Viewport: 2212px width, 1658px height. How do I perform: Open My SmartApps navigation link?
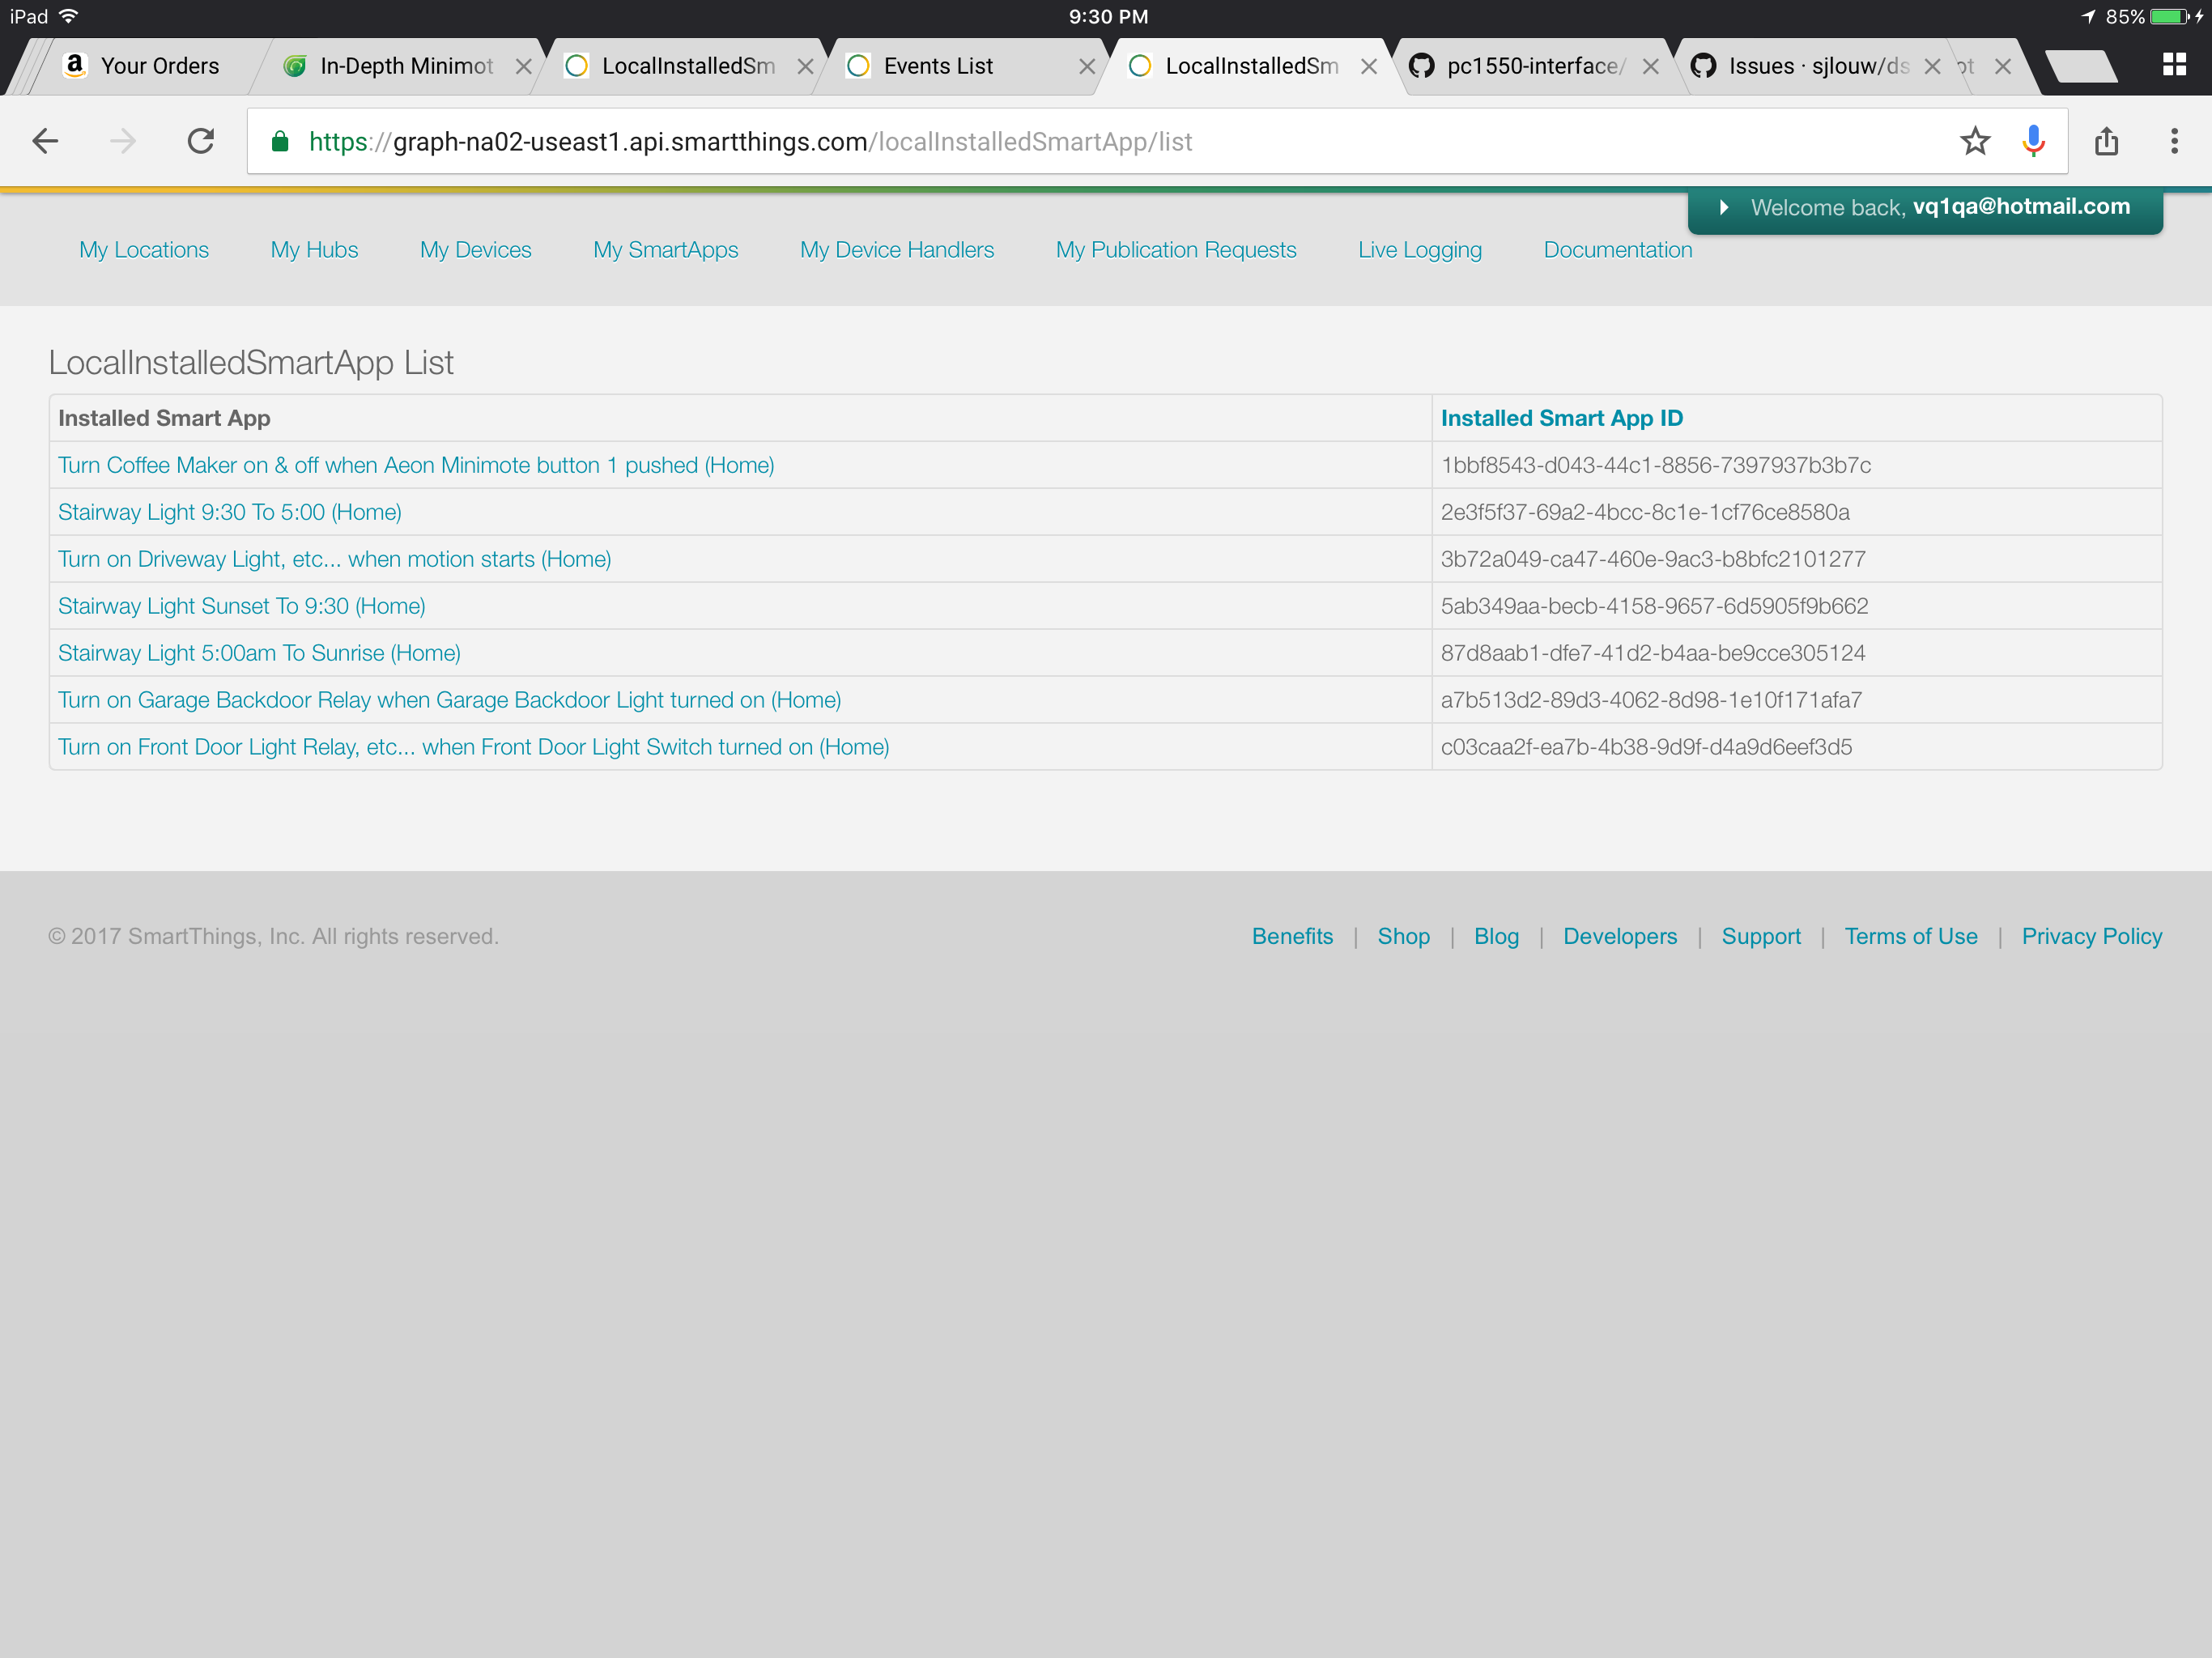[665, 250]
